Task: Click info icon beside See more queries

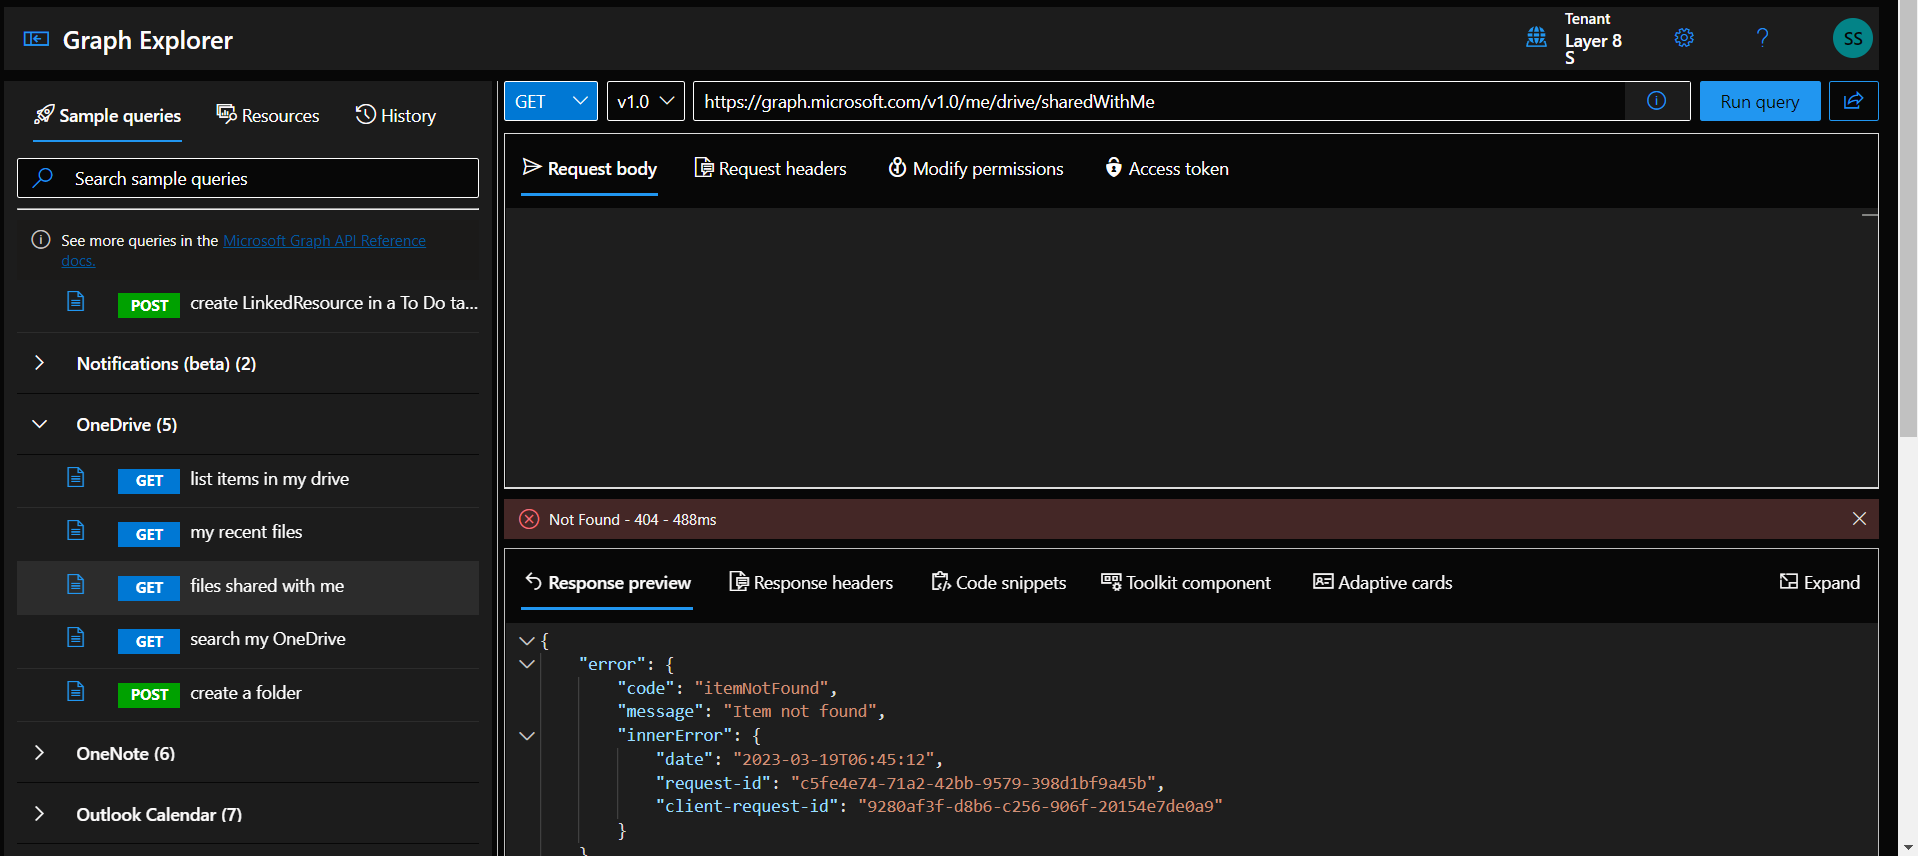Action: click(41, 240)
